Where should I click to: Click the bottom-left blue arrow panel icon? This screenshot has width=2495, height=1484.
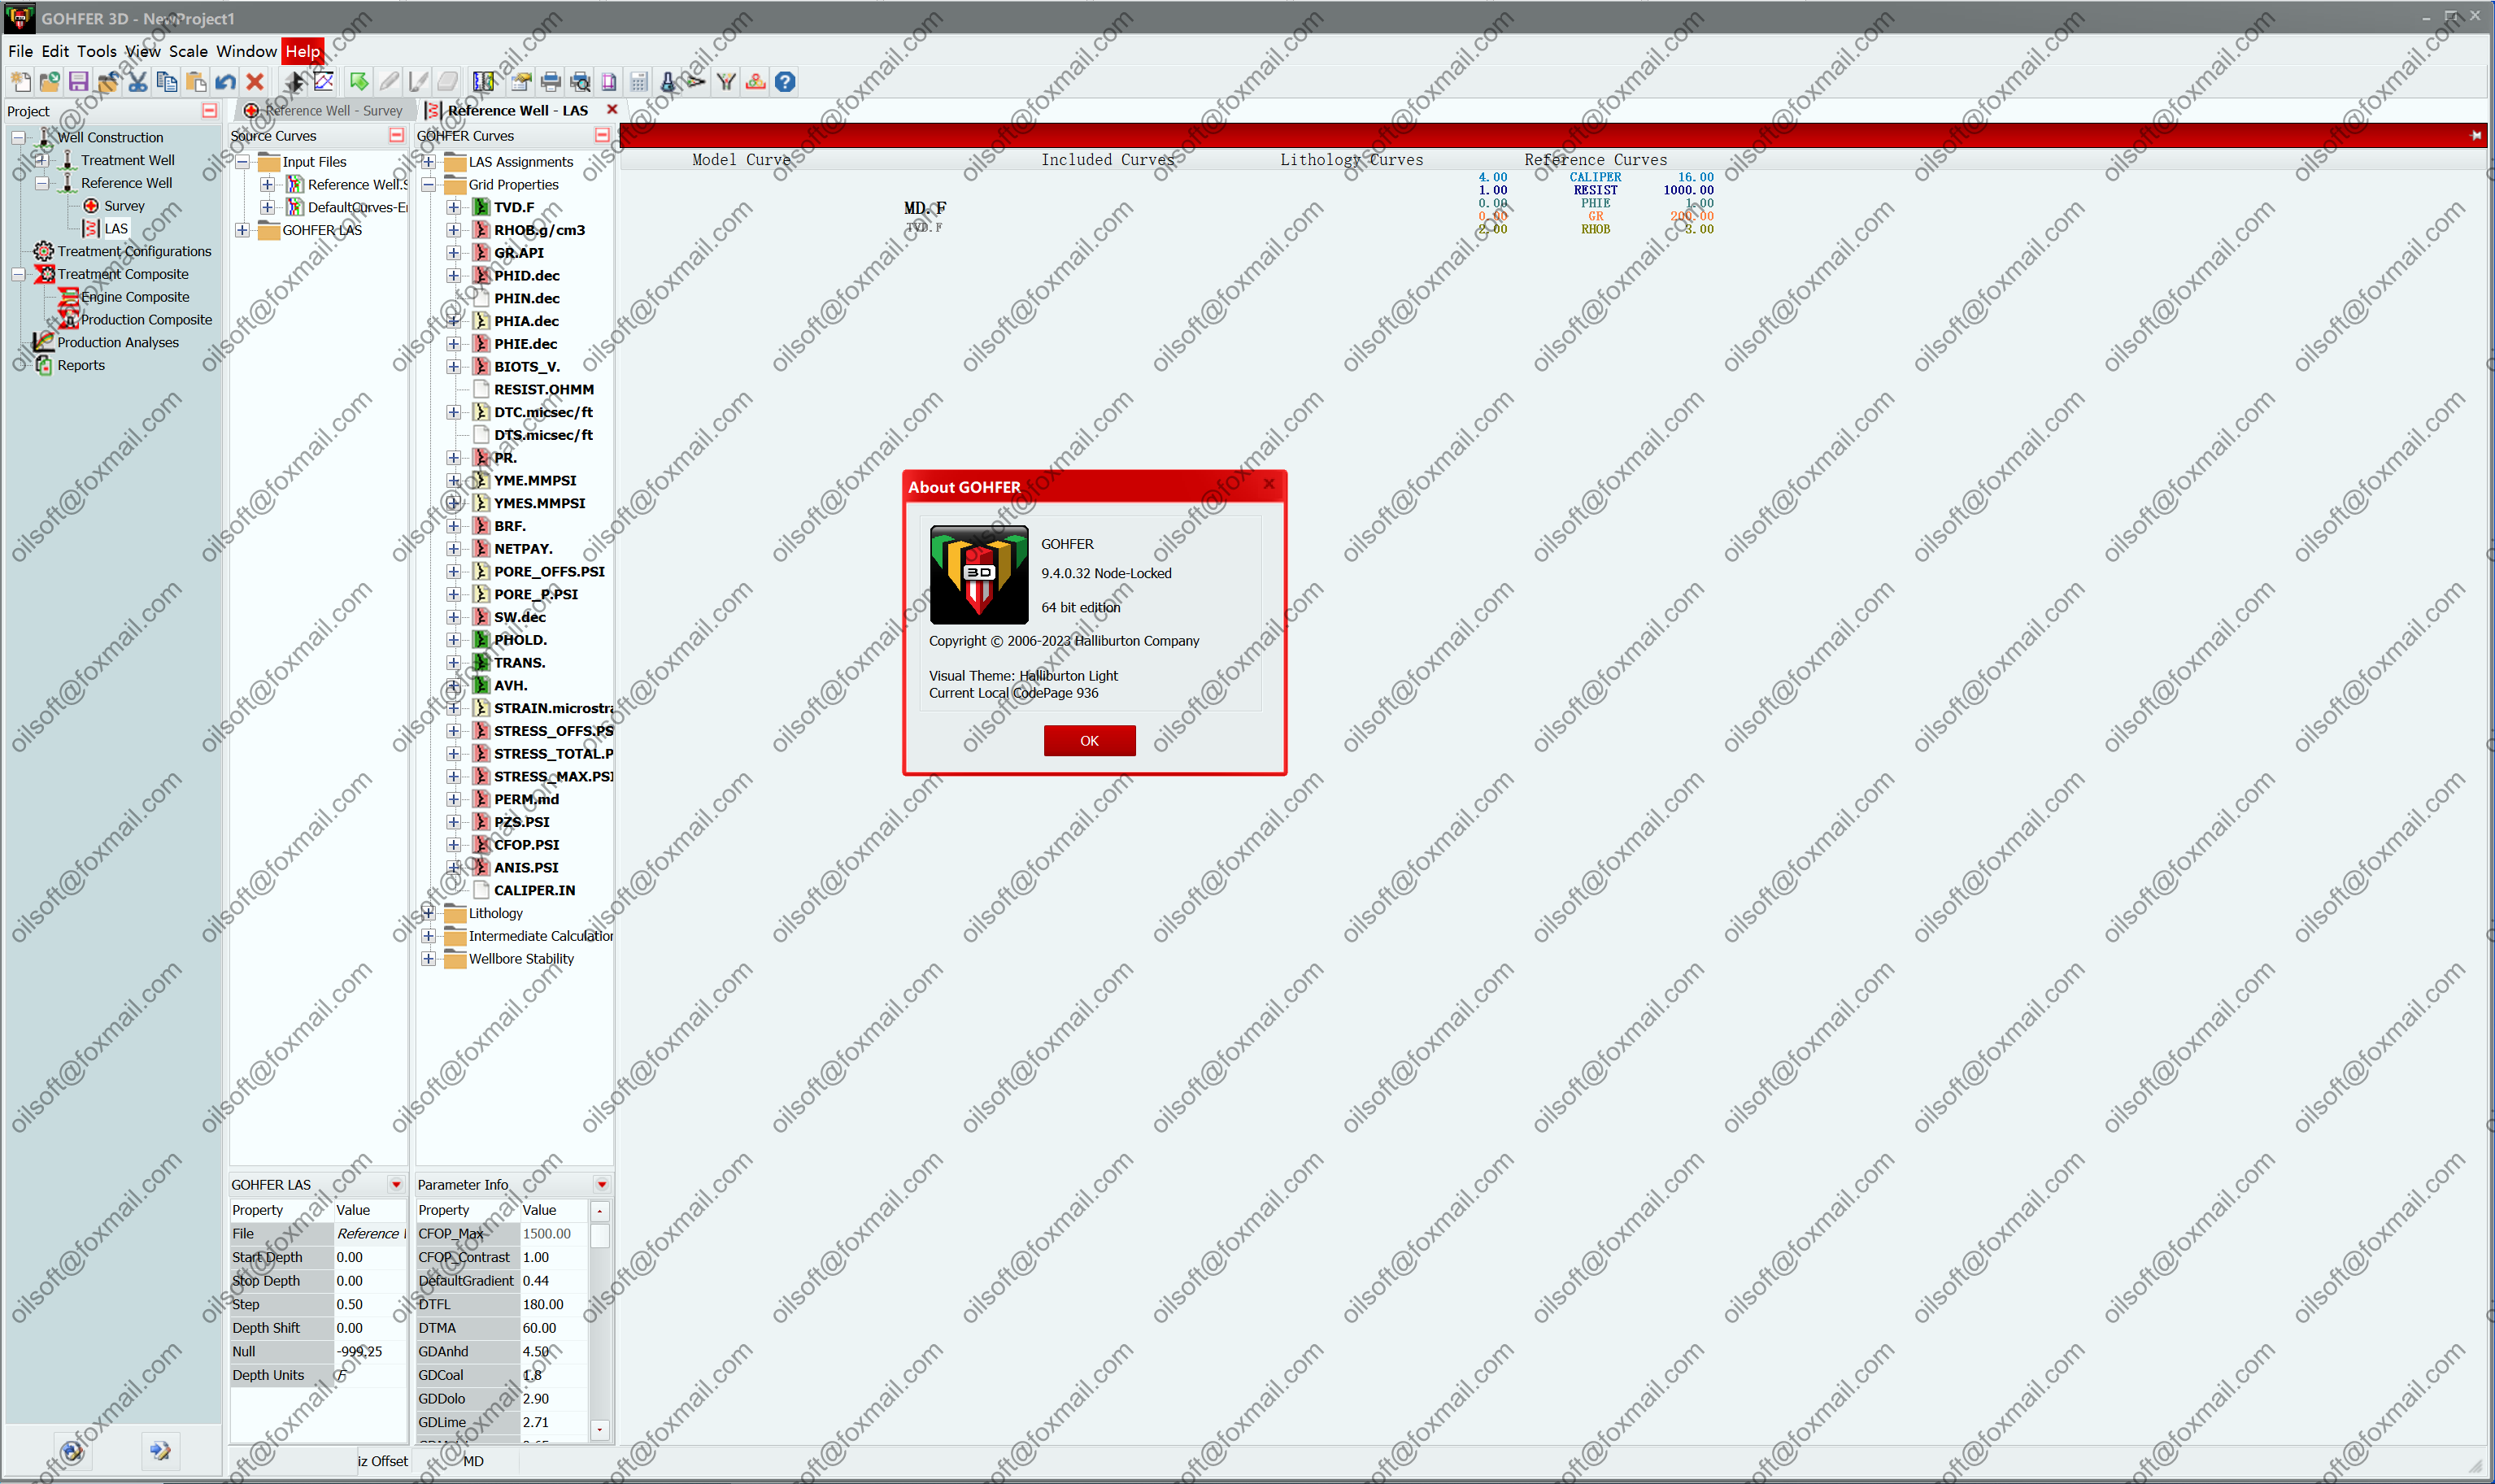point(160,1451)
